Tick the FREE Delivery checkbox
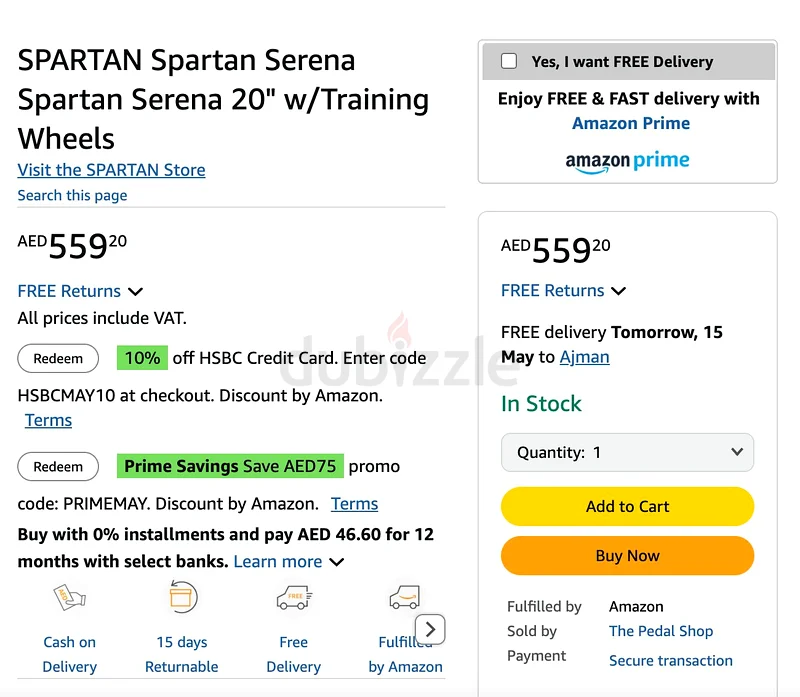The height and width of the screenshot is (697, 800). click(x=509, y=61)
